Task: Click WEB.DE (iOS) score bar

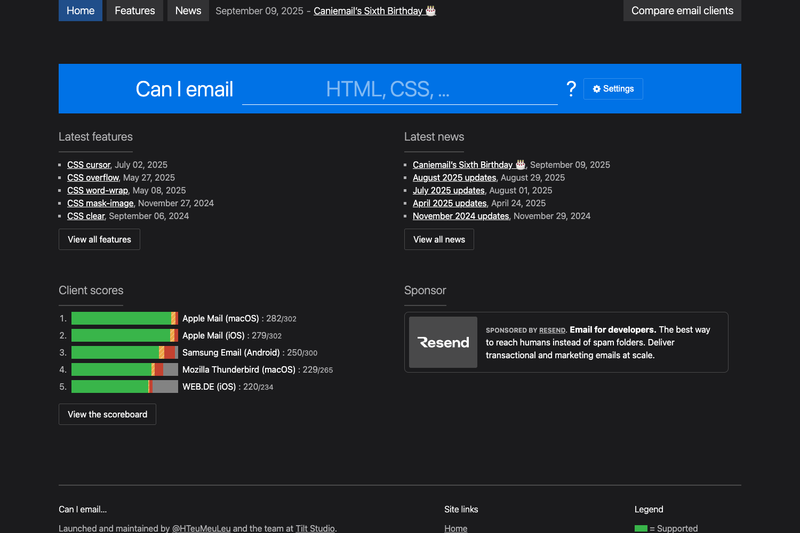Action: [x=124, y=387]
